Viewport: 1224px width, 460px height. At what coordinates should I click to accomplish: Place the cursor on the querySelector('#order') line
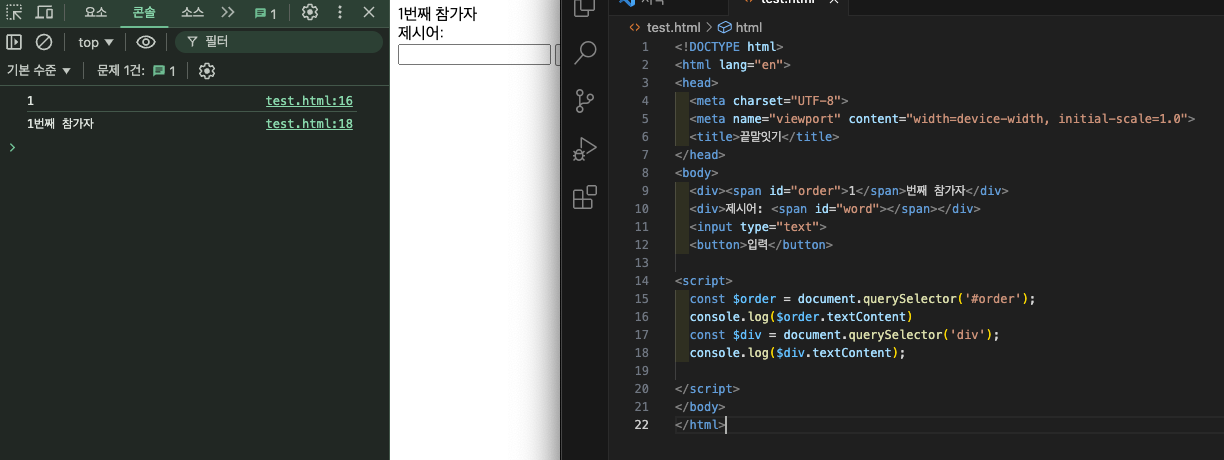[863, 299]
